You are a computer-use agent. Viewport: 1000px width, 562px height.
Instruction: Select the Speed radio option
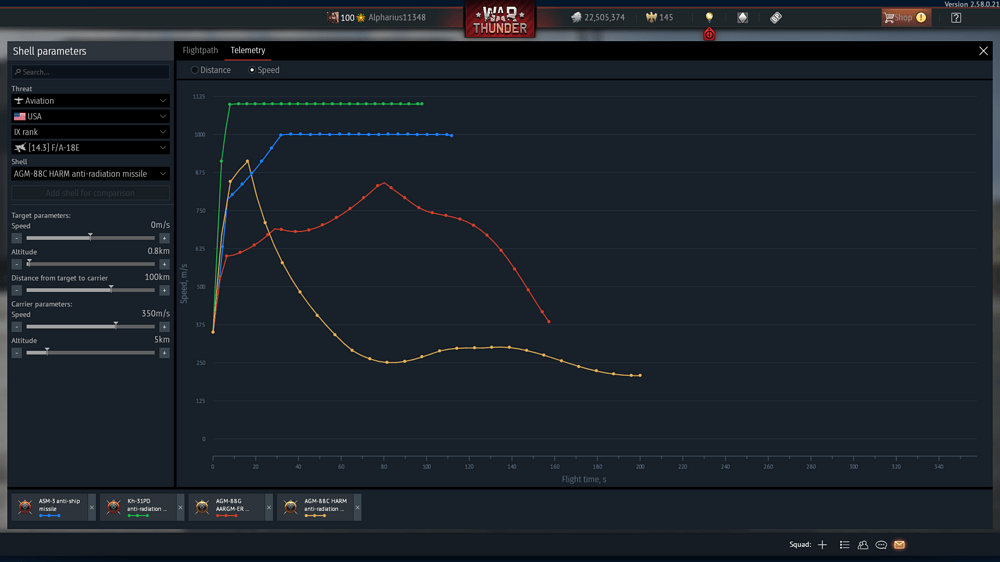[264, 70]
